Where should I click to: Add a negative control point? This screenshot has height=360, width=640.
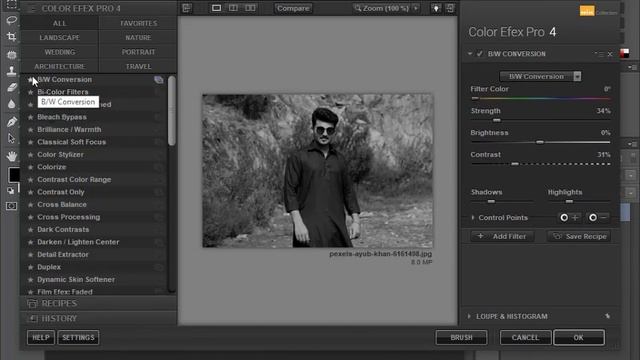[x=598, y=218]
